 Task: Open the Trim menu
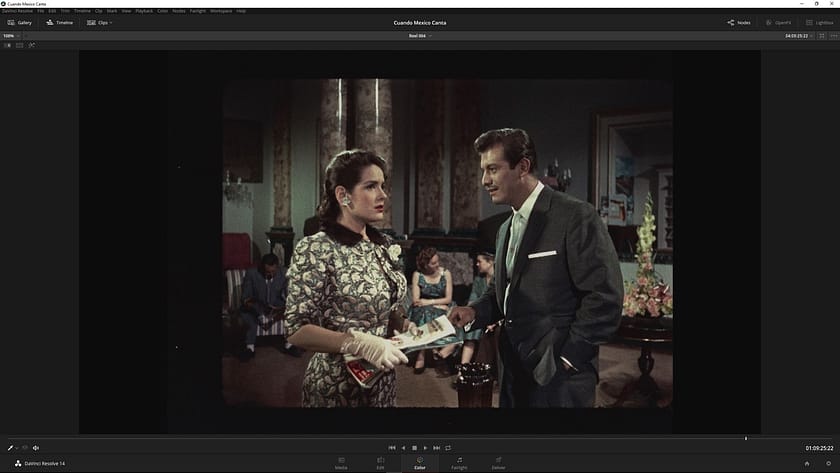[x=65, y=11]
